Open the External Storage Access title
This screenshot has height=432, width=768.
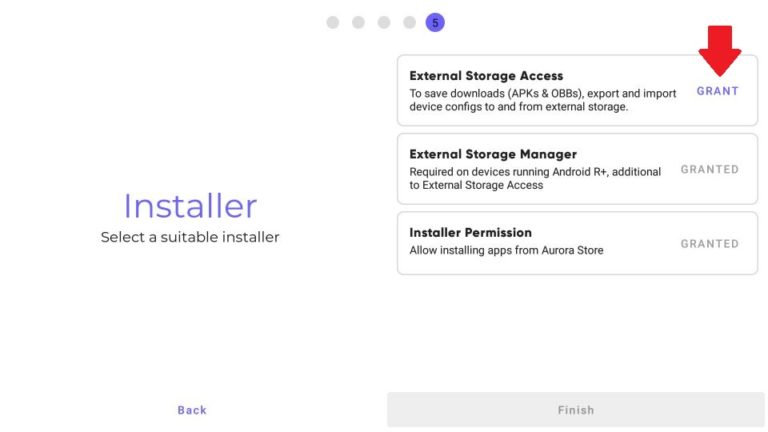[x=486, y=76]
